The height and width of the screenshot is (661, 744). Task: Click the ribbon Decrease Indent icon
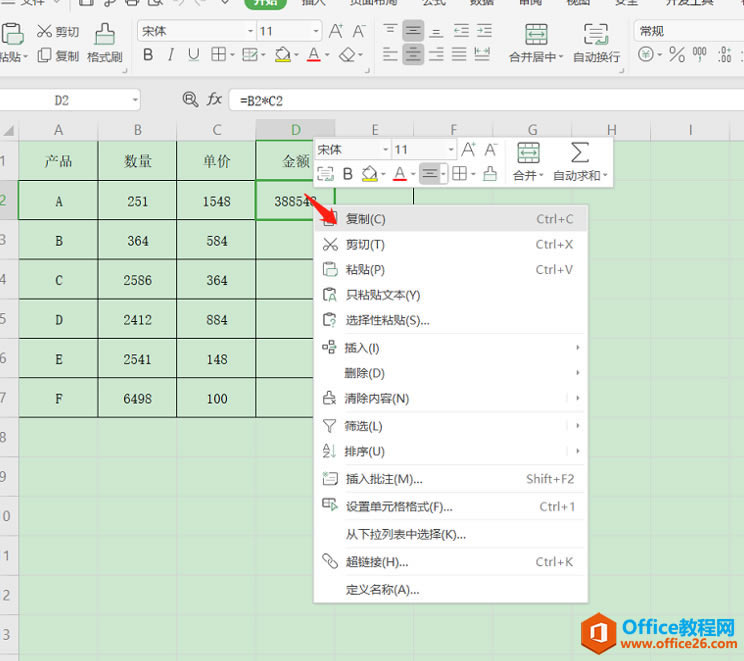point(461,31)
